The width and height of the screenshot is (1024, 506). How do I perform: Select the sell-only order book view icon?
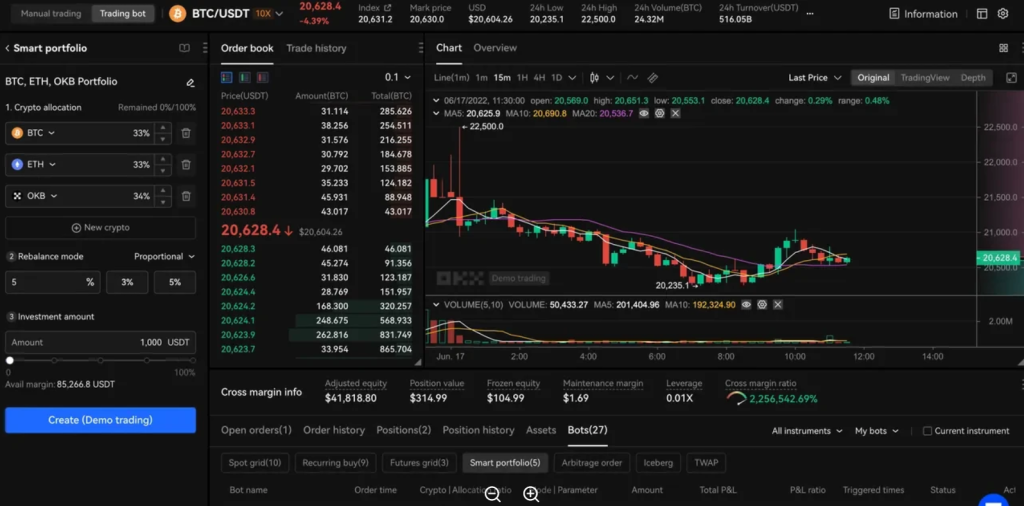click(263, 77)
